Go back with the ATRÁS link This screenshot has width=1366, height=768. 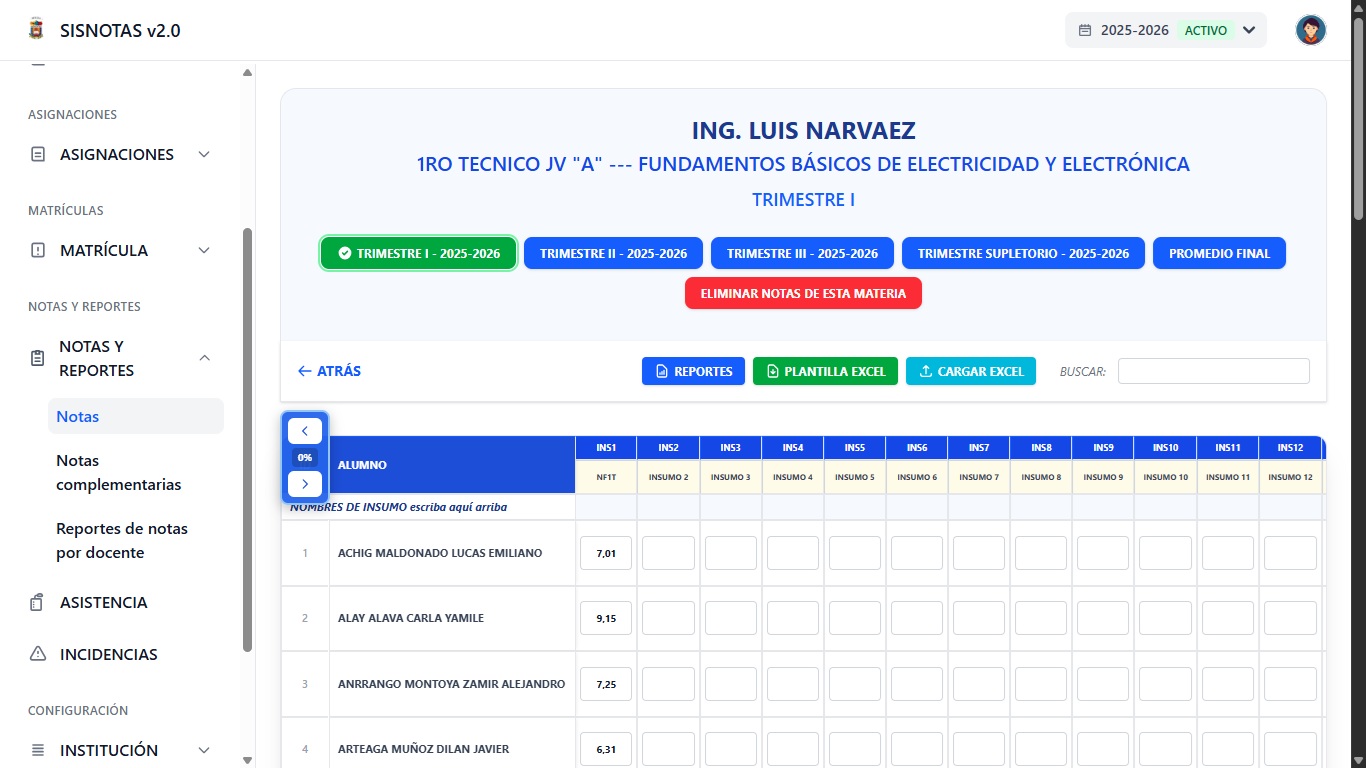coord(329,371)
